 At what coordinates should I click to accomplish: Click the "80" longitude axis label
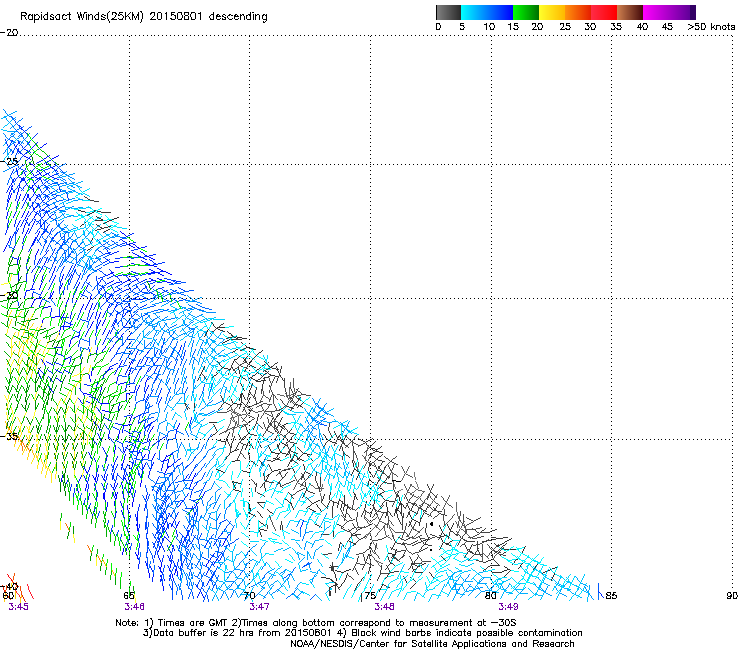point(491,596)
